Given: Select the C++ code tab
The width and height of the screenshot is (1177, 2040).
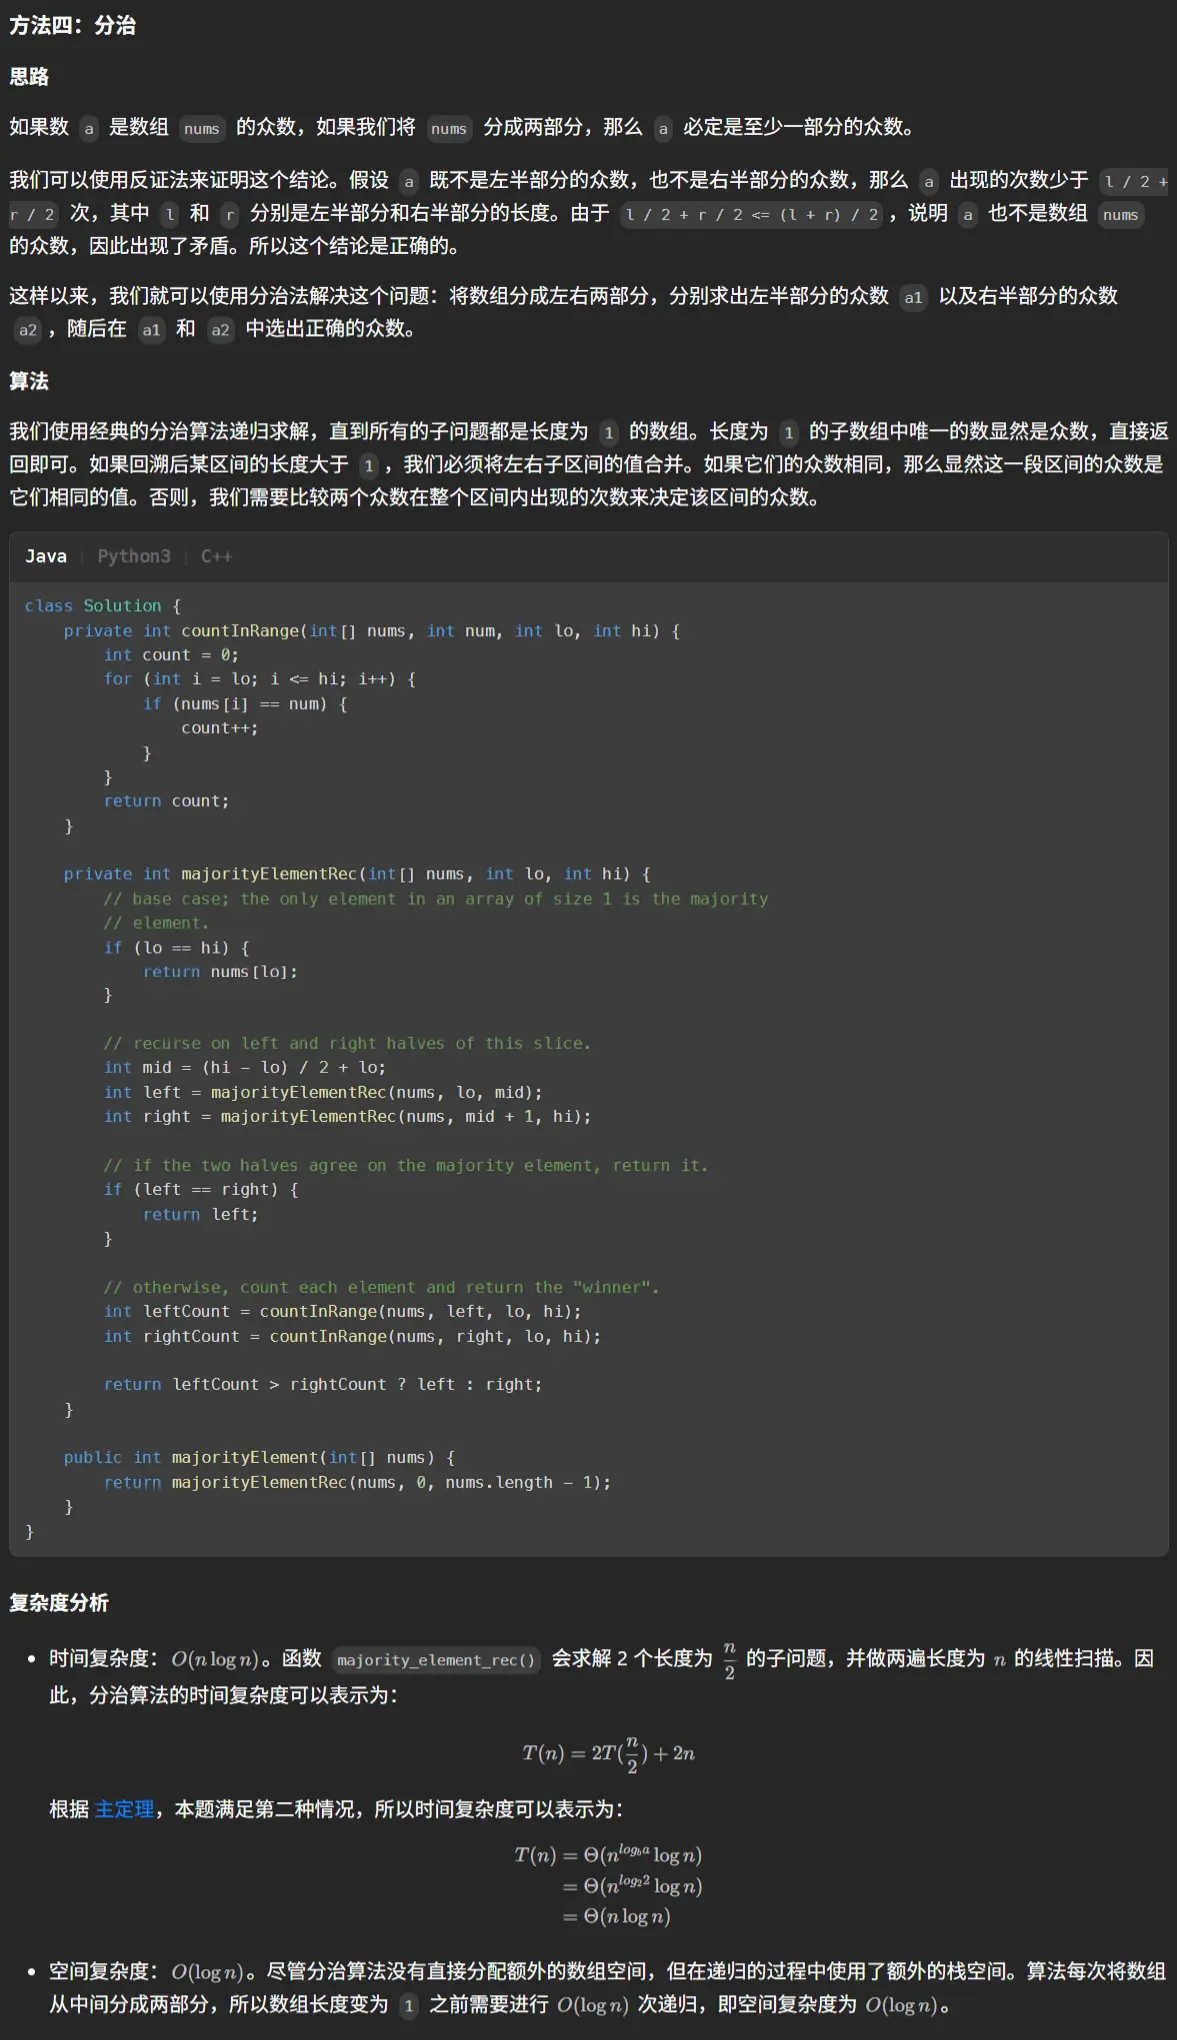Looking at the screenshot, I should click(x=216, y=556).
